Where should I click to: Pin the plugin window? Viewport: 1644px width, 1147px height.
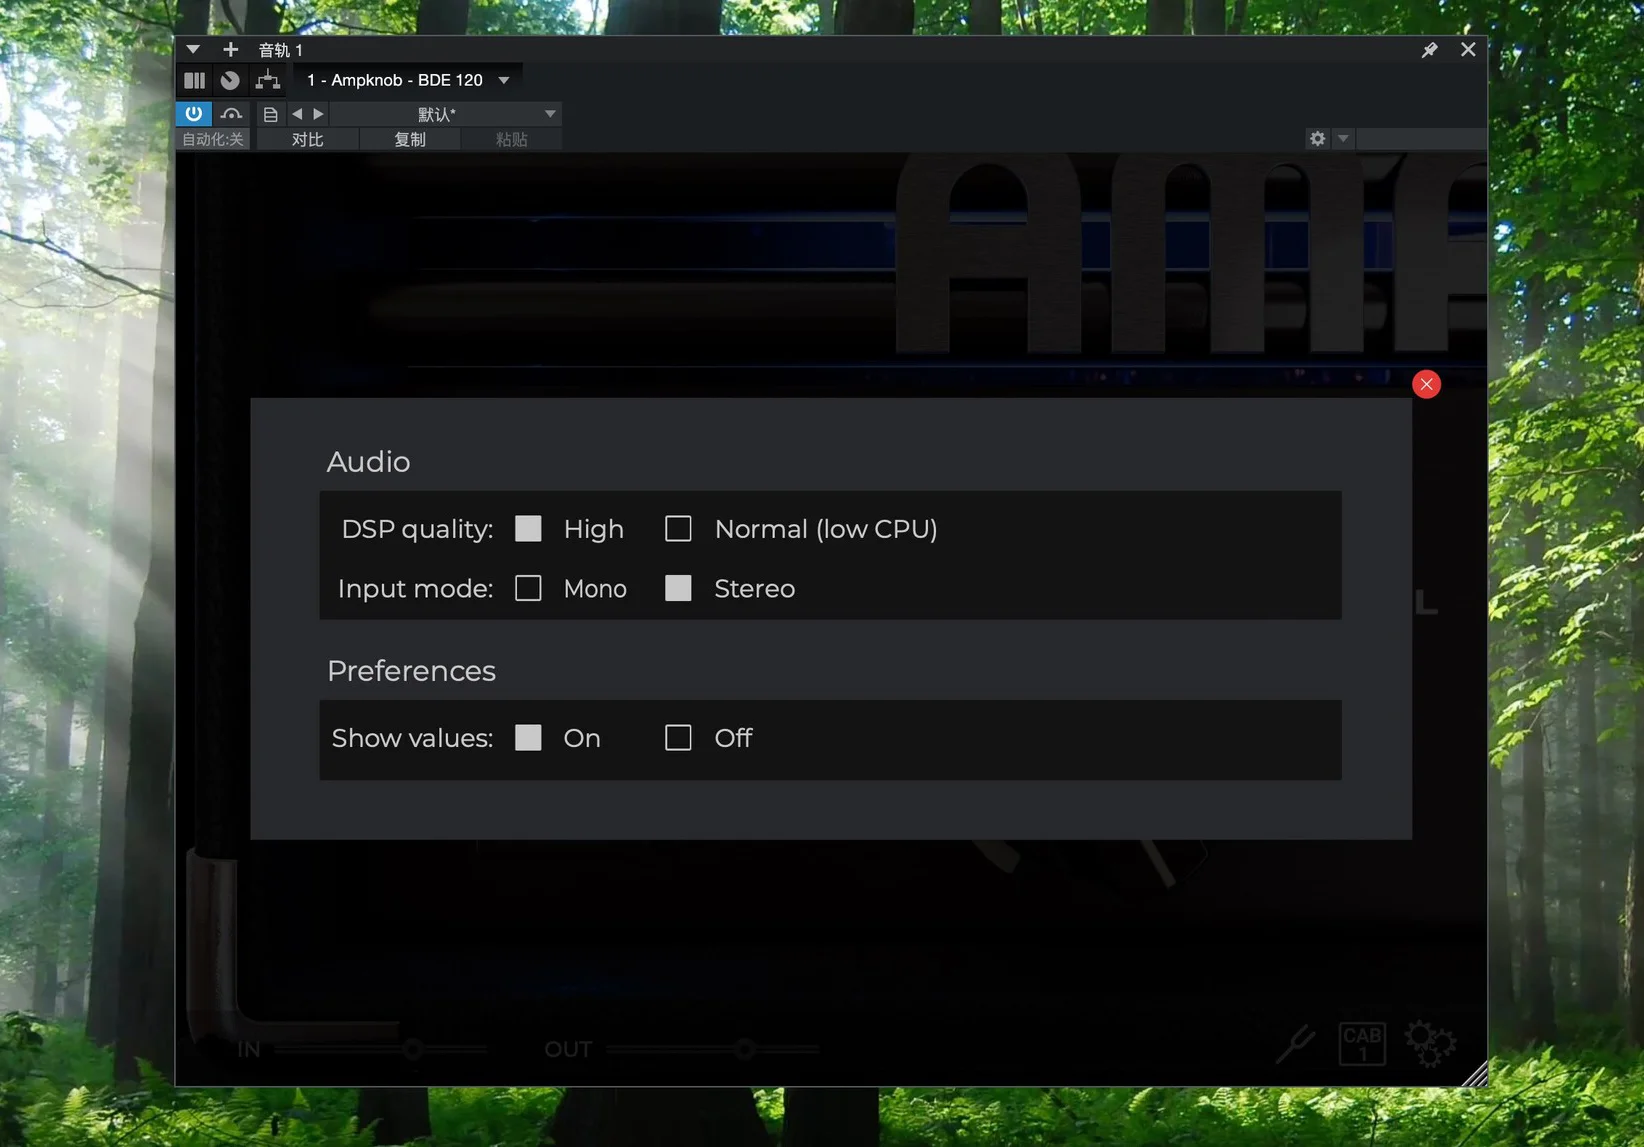(x=1429, y=50)
